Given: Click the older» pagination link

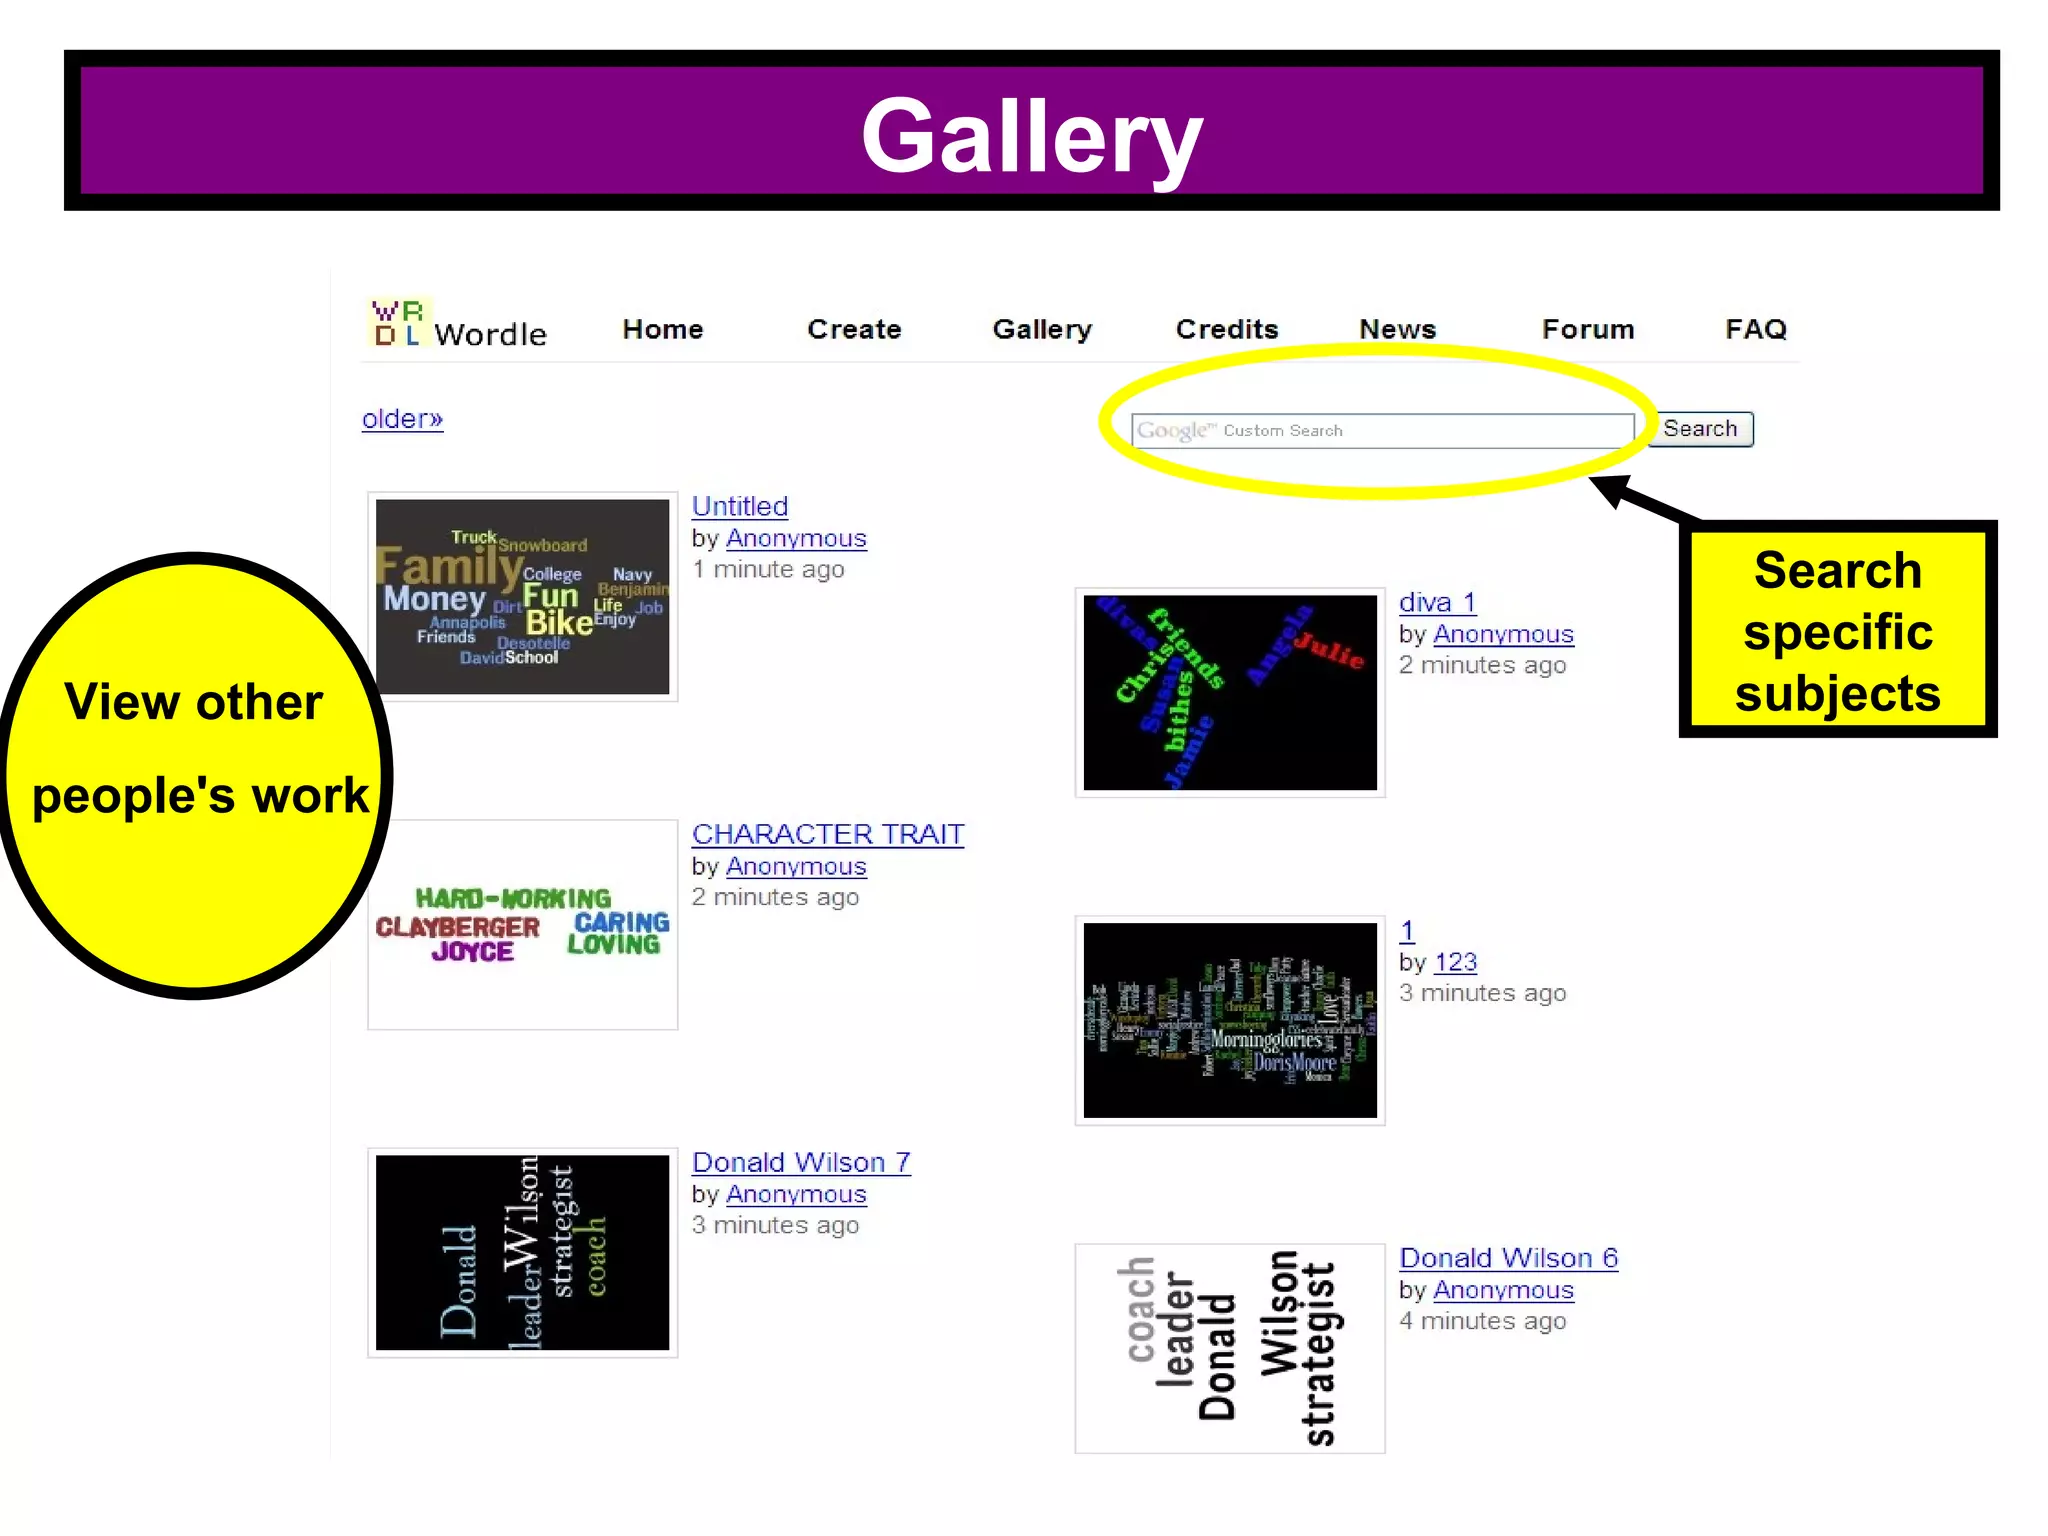Looking at the screenshot, I should coord(402,418).
